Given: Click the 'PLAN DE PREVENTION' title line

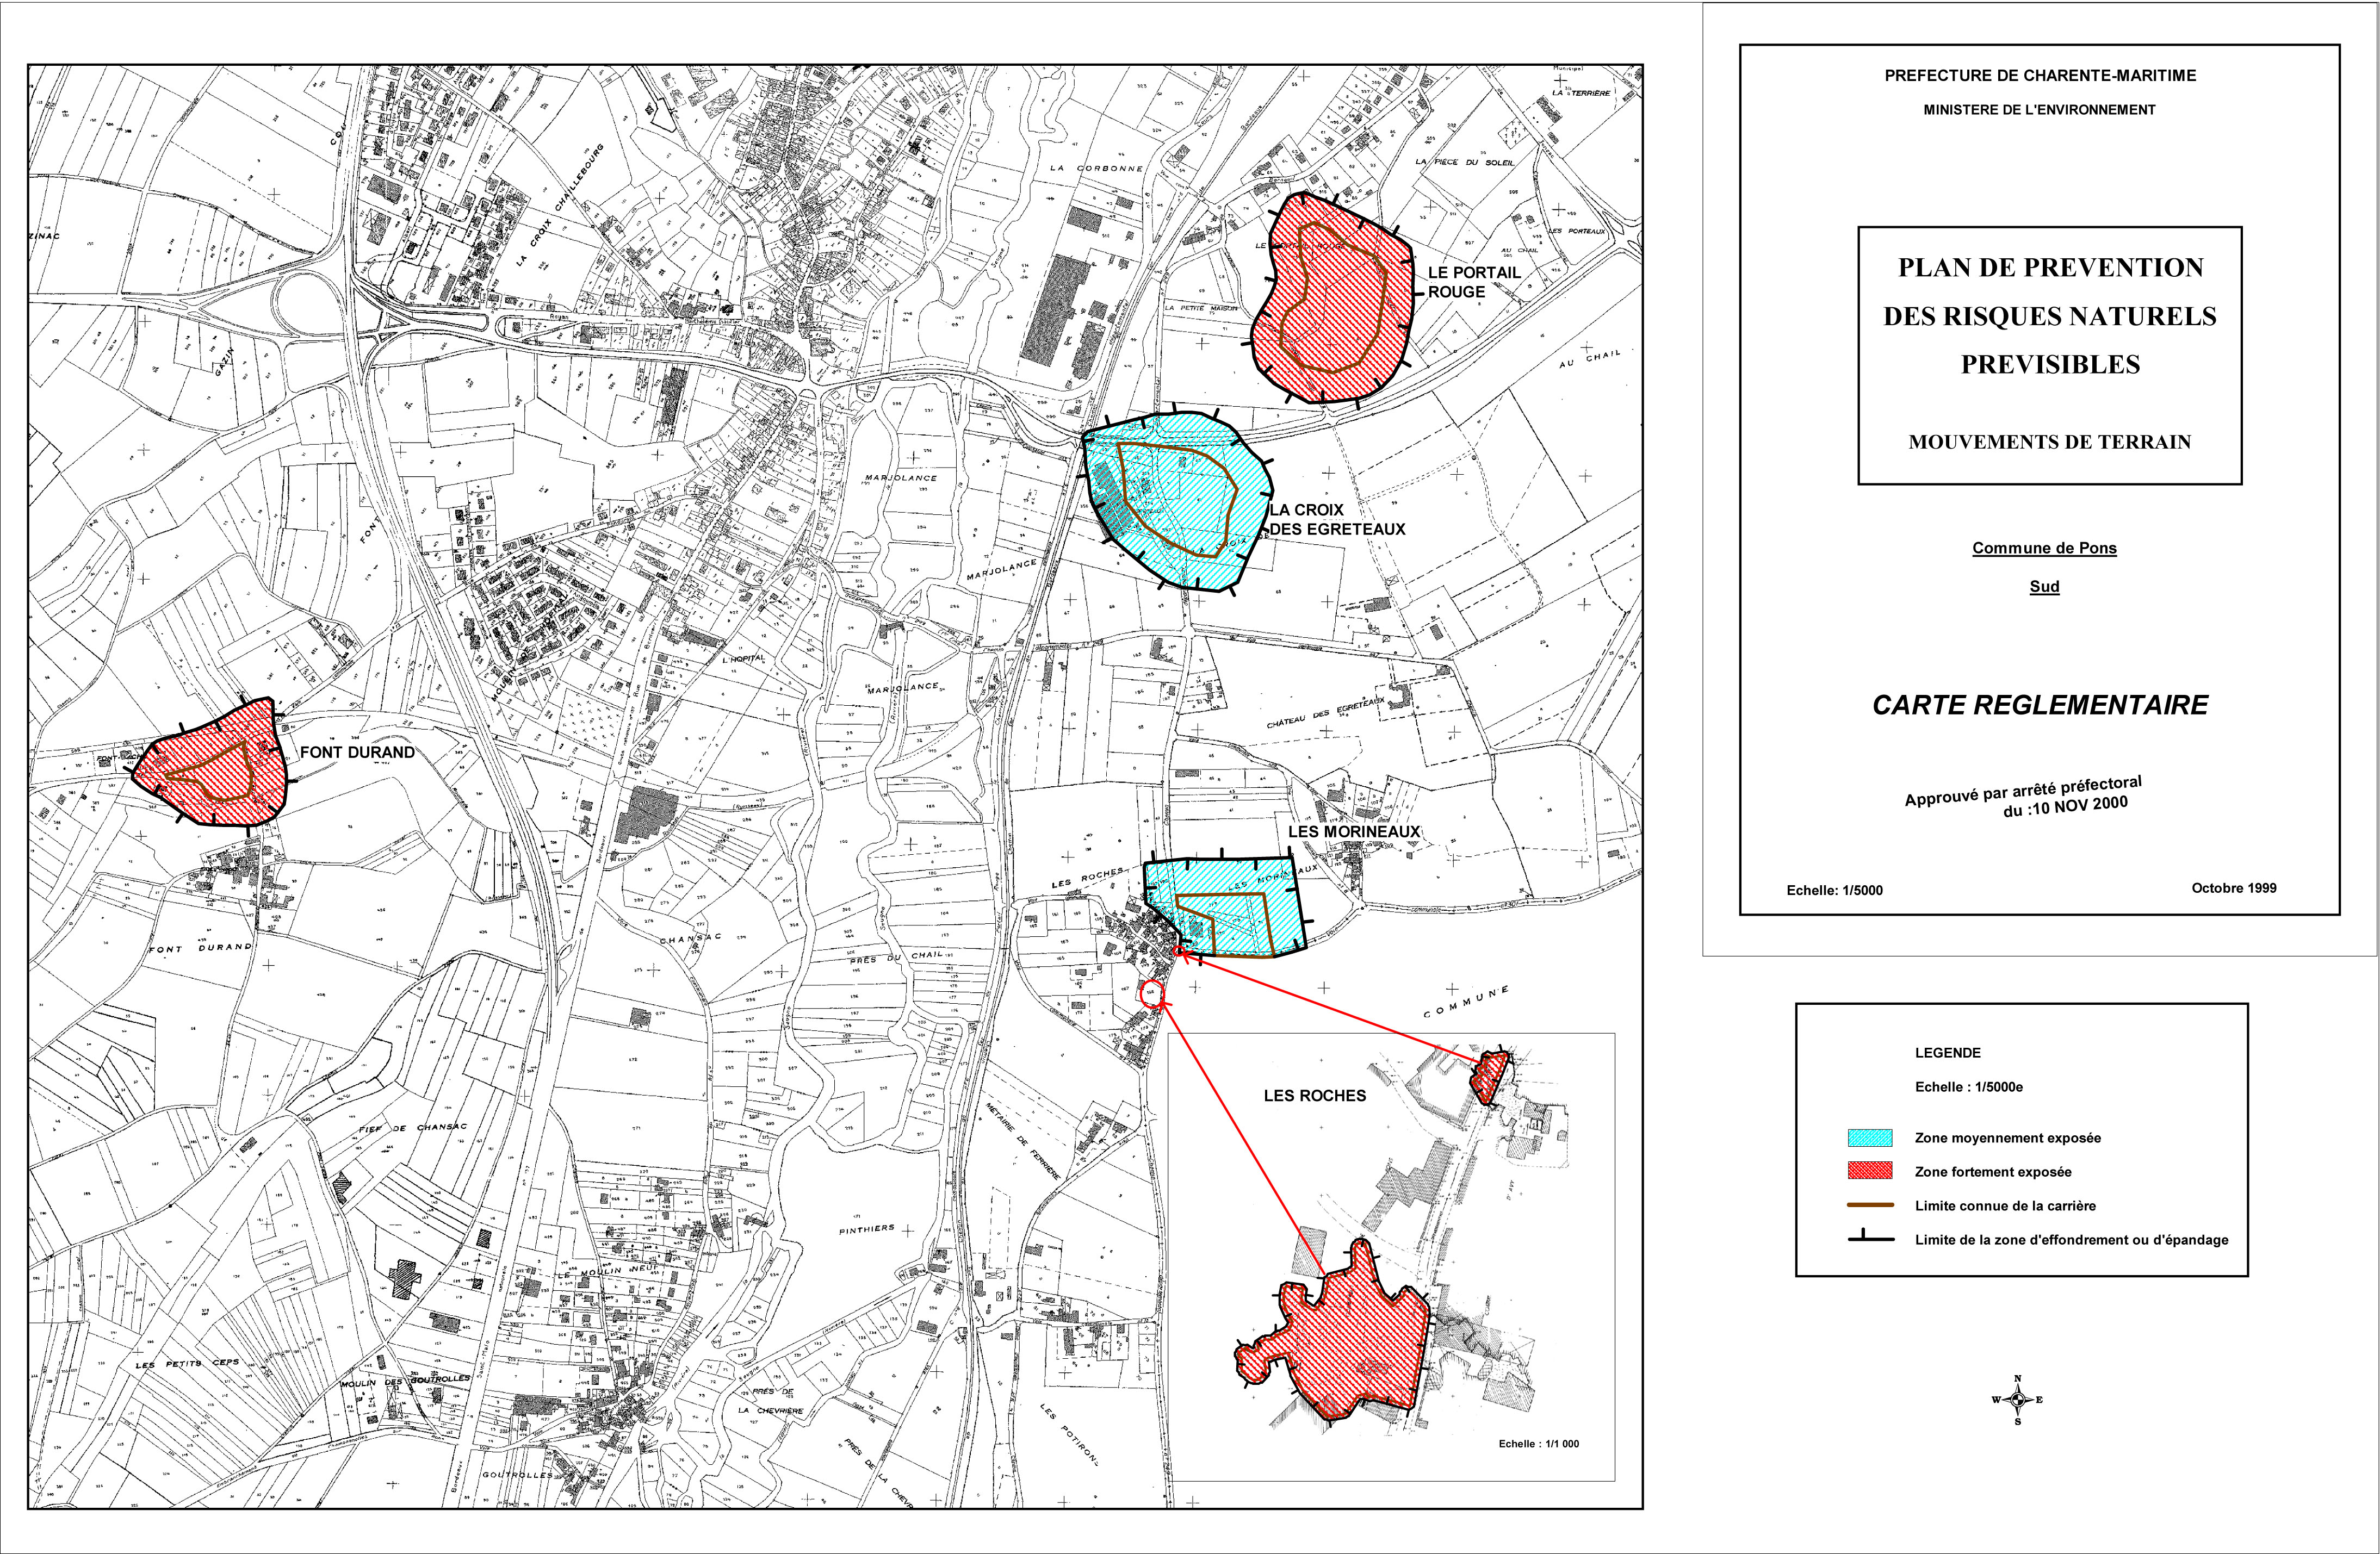Looking at the screenshot, I should click(x=2050, y=268).
